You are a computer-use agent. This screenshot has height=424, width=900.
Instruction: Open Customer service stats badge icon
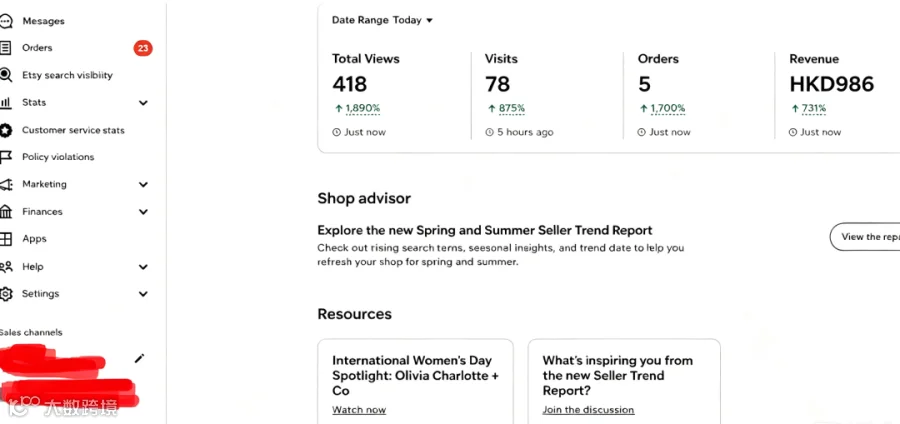5,130
